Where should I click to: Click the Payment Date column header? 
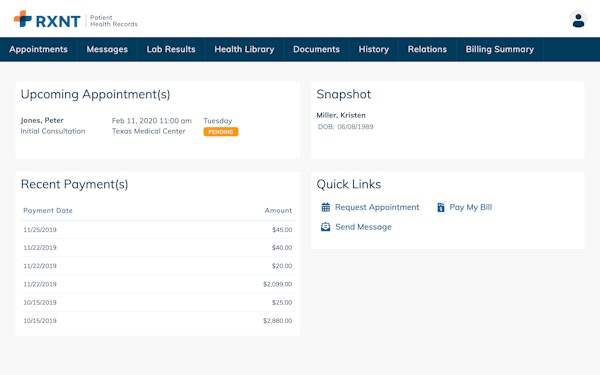click(48, 210)
